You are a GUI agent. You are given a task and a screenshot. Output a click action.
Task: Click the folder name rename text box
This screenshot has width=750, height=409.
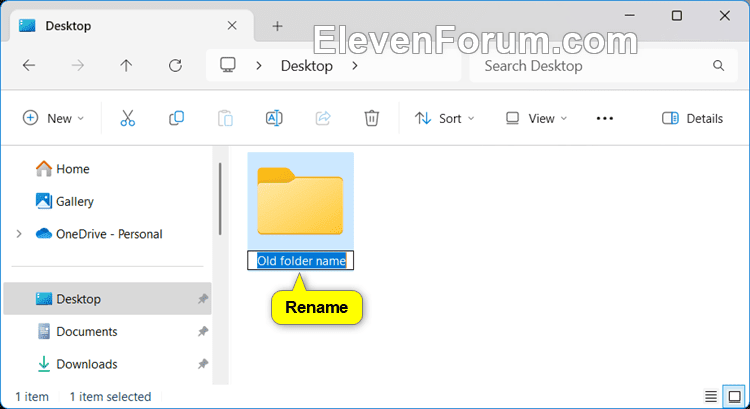pyautogui.click(x=300, y=261)
